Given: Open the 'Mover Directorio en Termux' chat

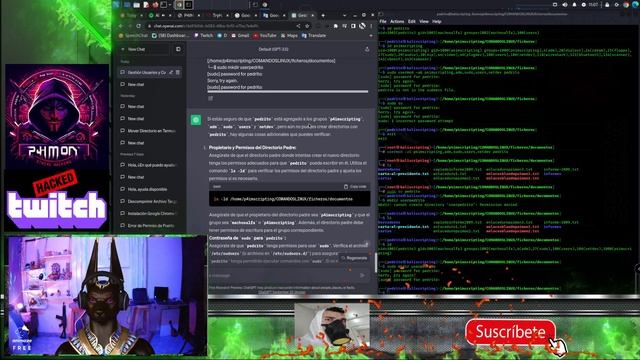Looking at the screenshot, I should pos(150,131).
